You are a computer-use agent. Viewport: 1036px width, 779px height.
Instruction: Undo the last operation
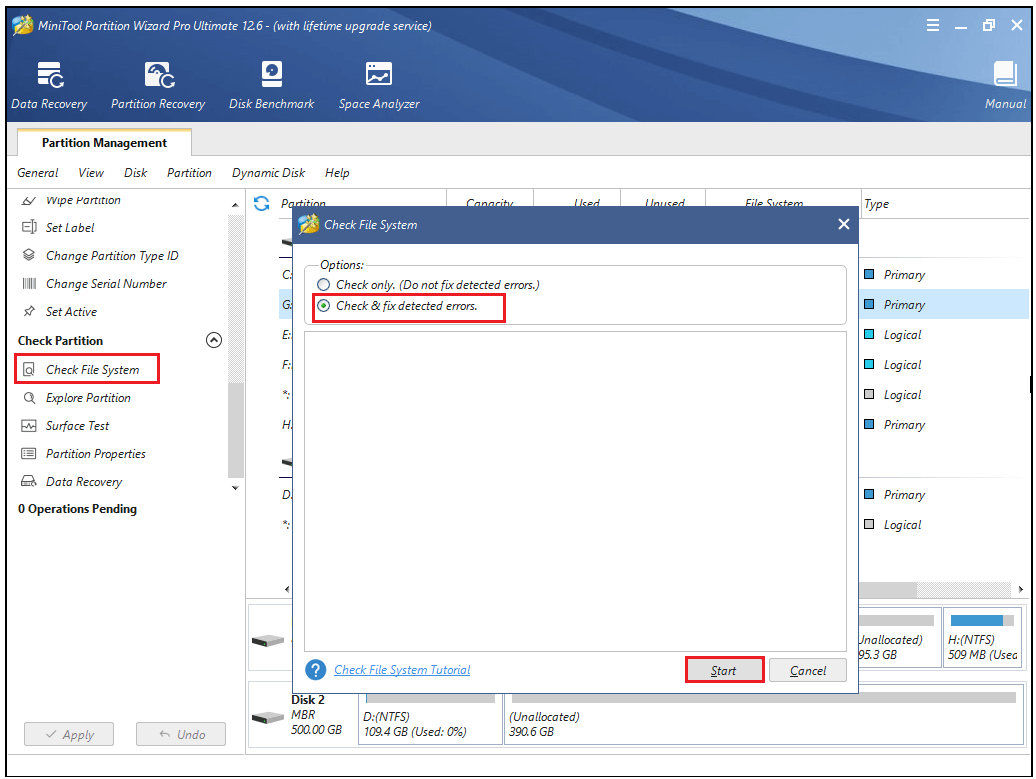[x=181, y=734]
